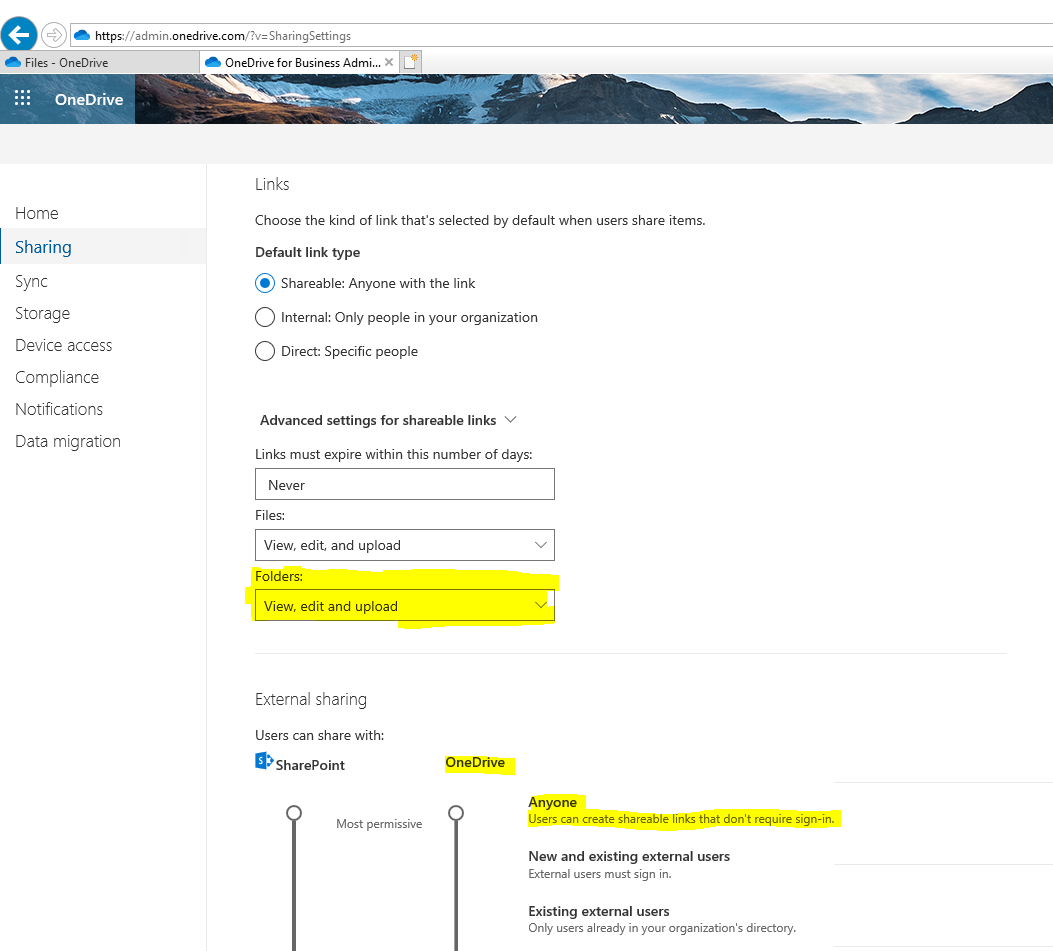The image size is (1053, 951).
Task: Open Sync settings in the sidebar
Action: point(32,281)
